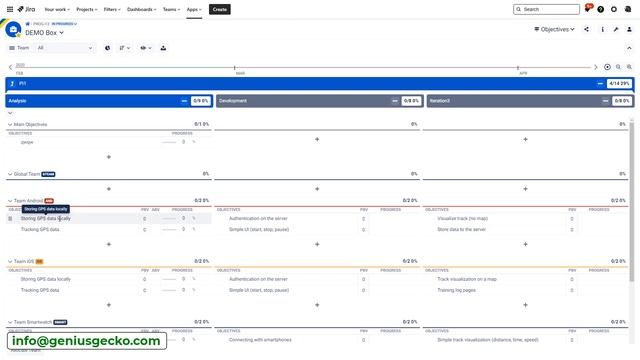Collapse the Team Smartwatch section

10,322
